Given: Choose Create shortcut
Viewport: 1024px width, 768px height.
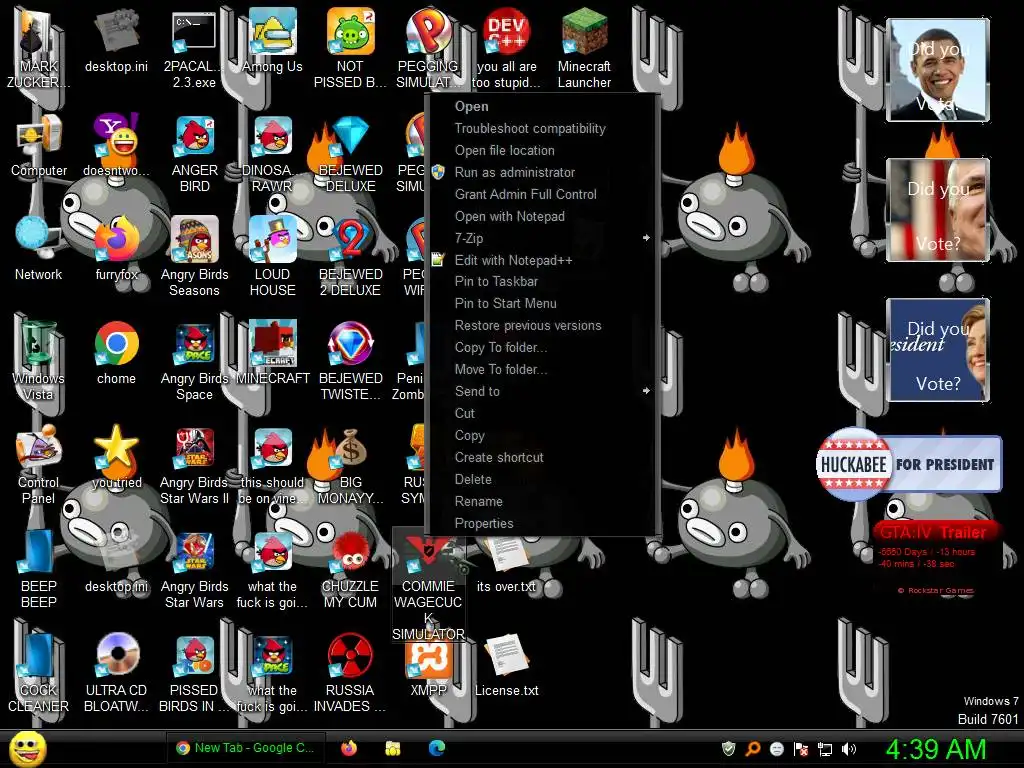Looking at the screenshot, I should click(542, 457).
